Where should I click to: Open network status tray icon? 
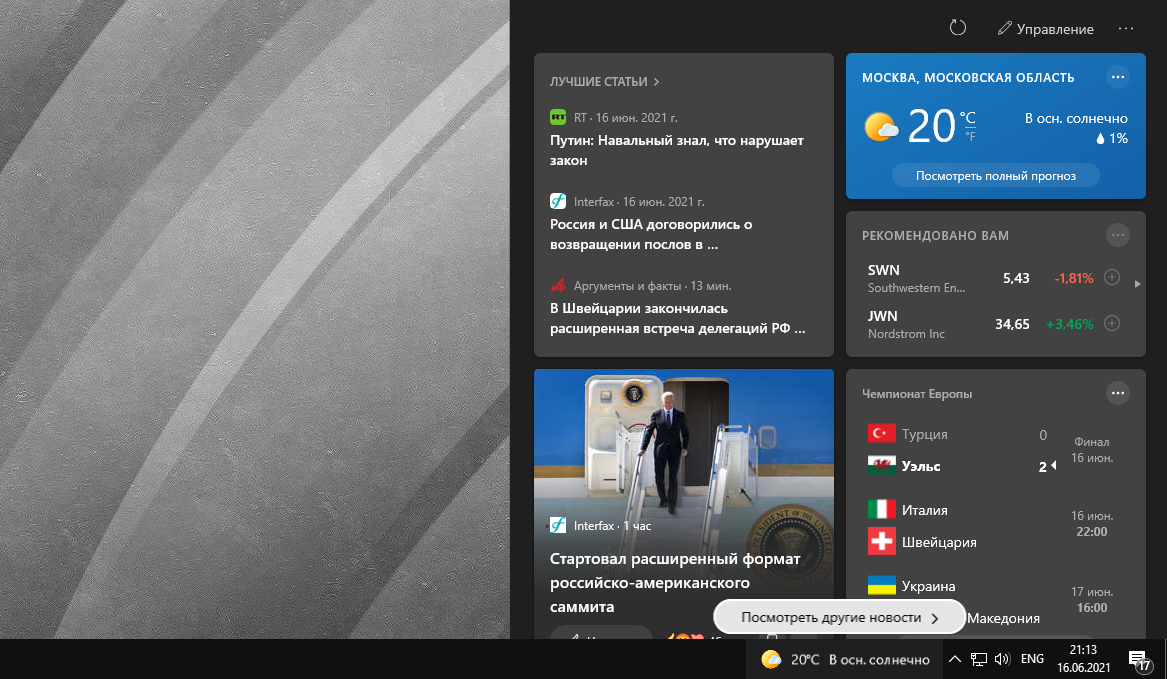coord(979,659)
